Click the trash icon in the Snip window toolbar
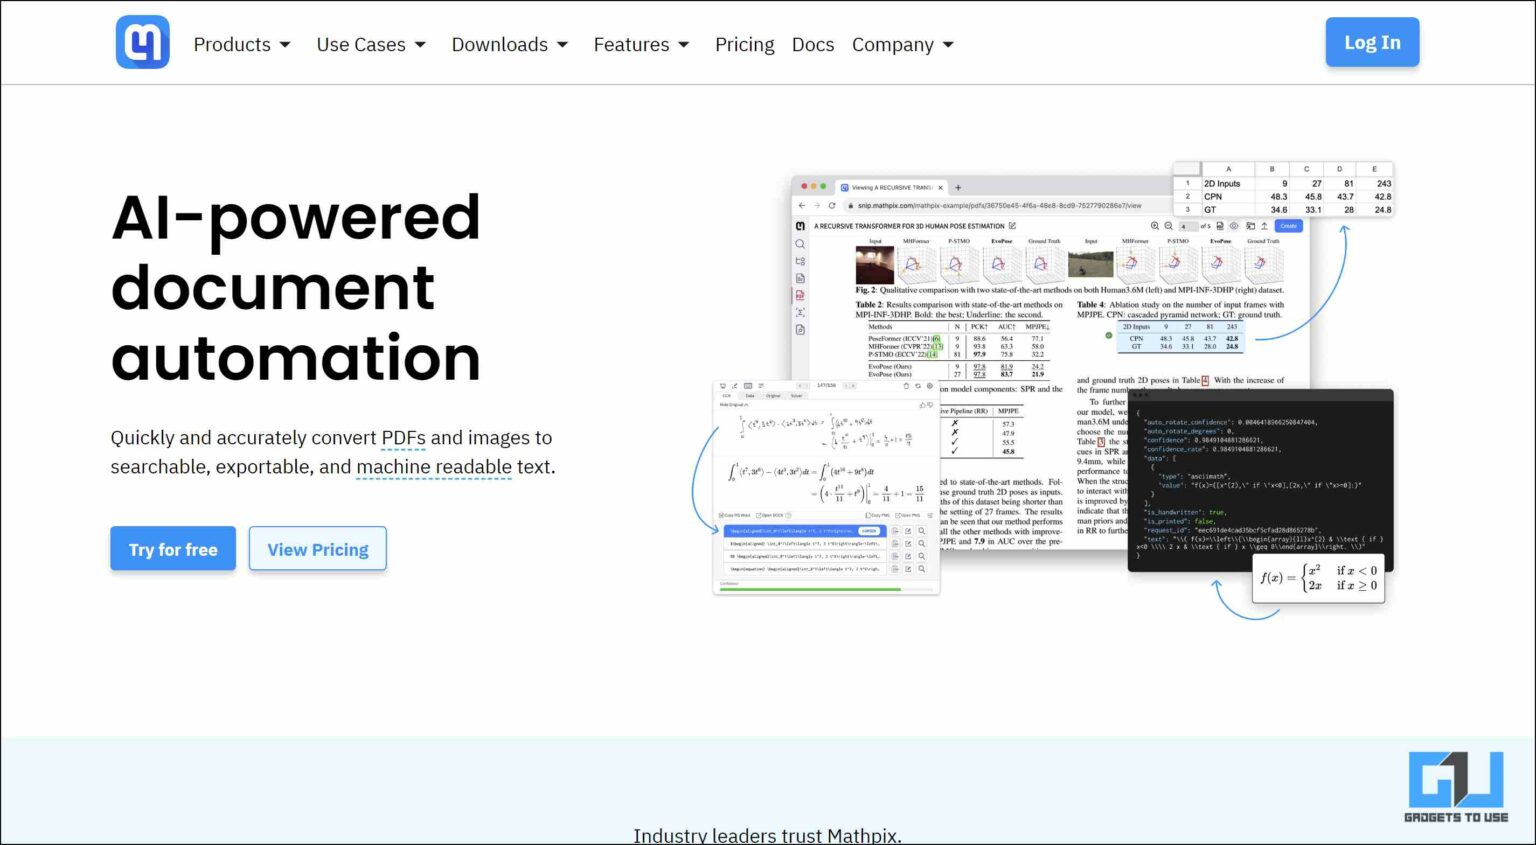 pyautogui.click(x=905, y=385)
